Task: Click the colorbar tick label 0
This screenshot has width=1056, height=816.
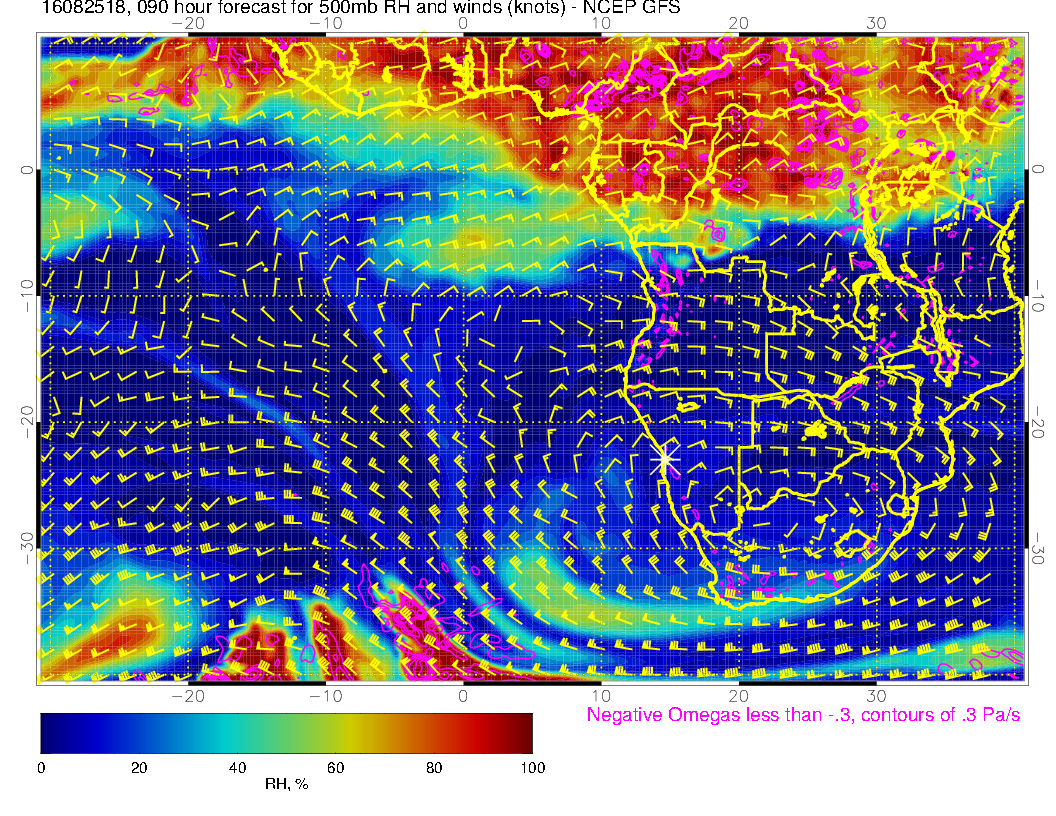Action: click(x=41, y=768)
